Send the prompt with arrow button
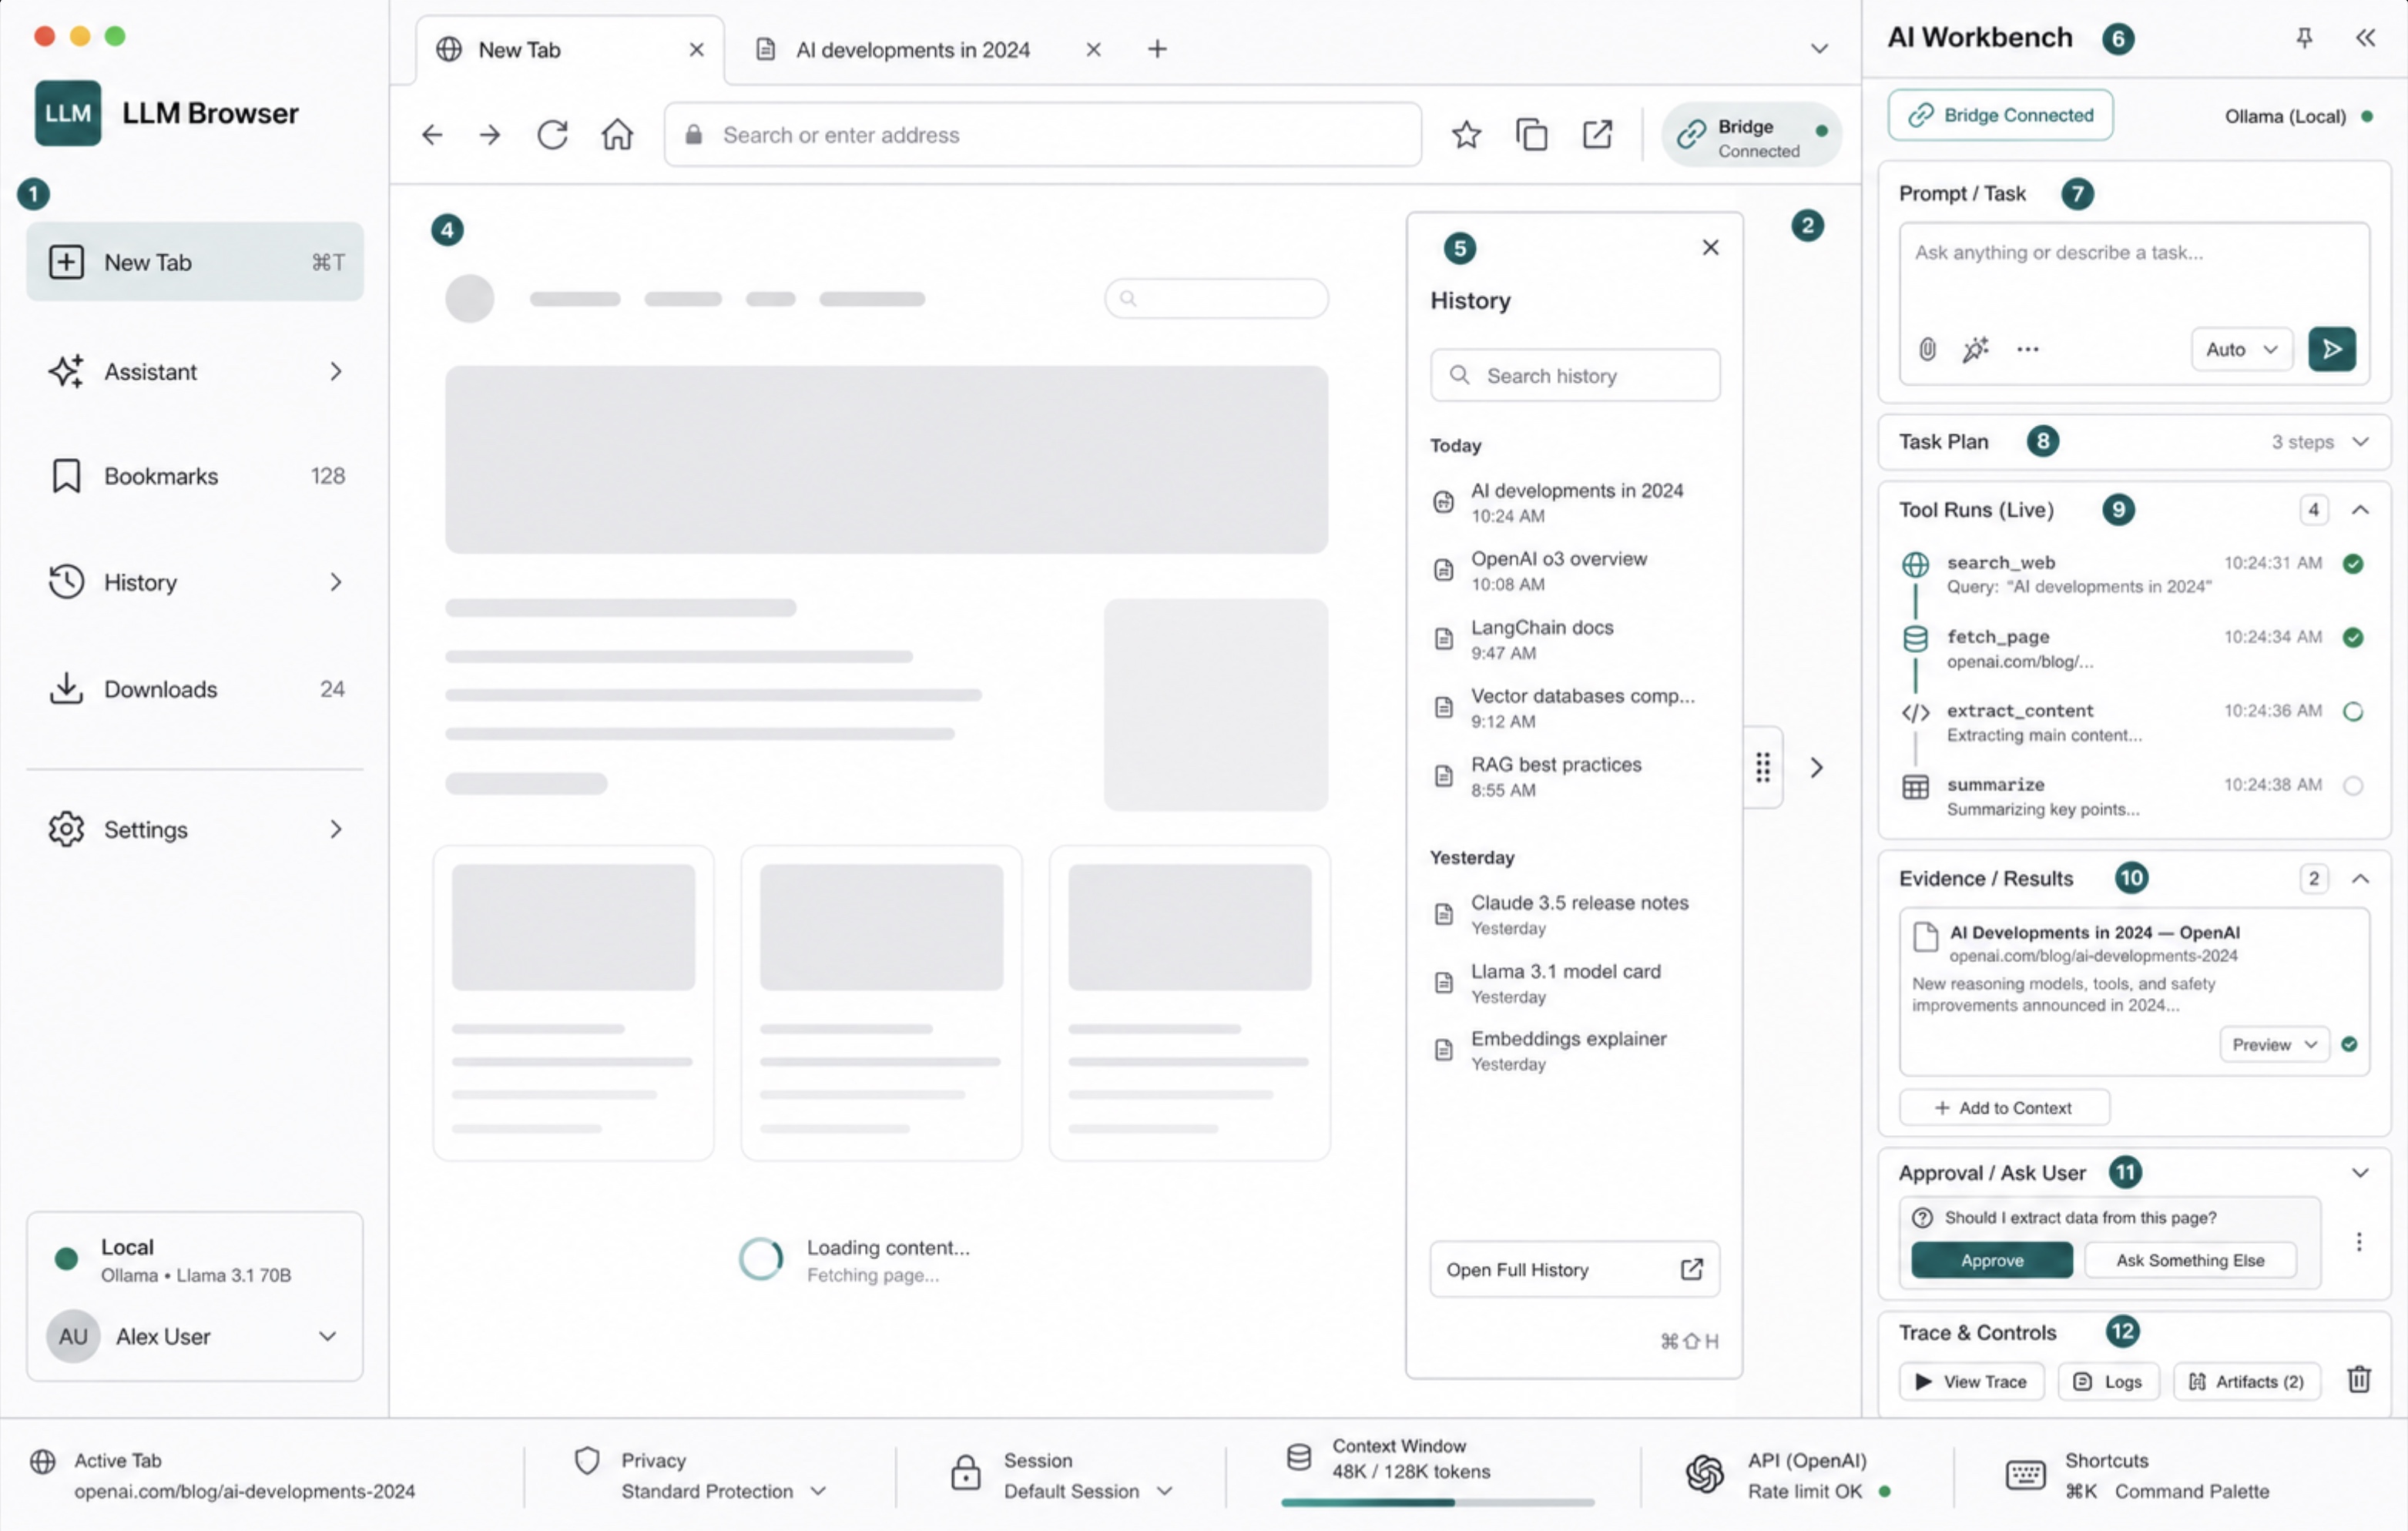The width and height of the screenshot is (2408, 1531). (2331, 349)
